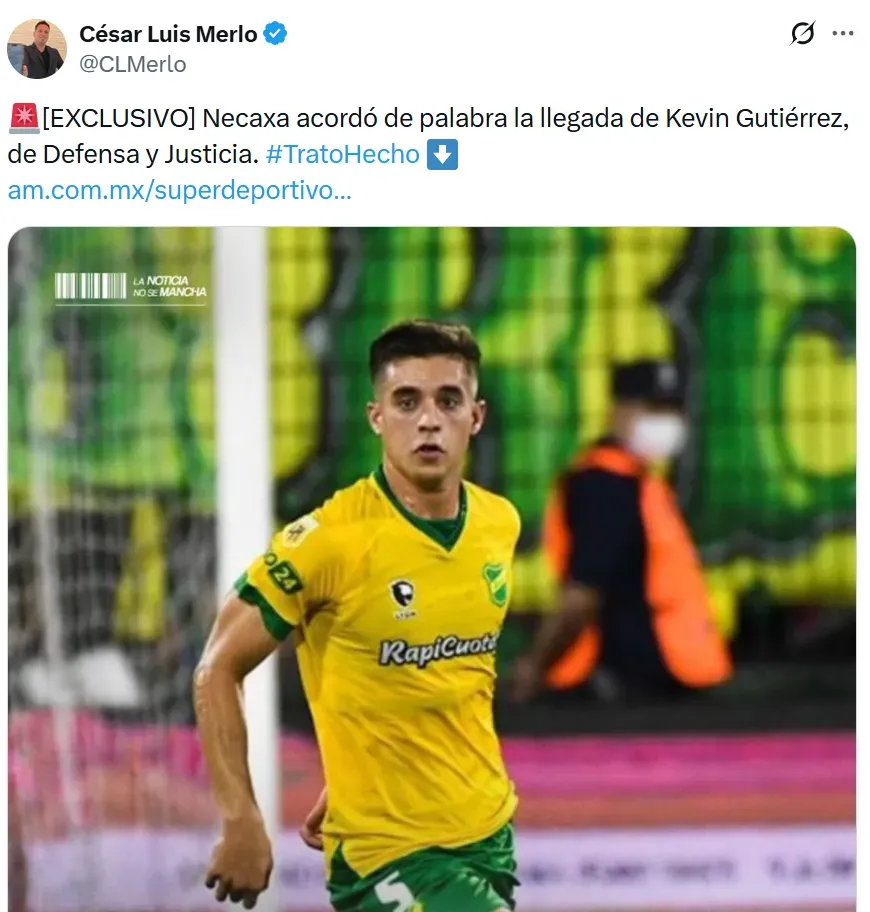Open the #TratoHecho hashtag
The image size is (870, 912).
point(343,154)
